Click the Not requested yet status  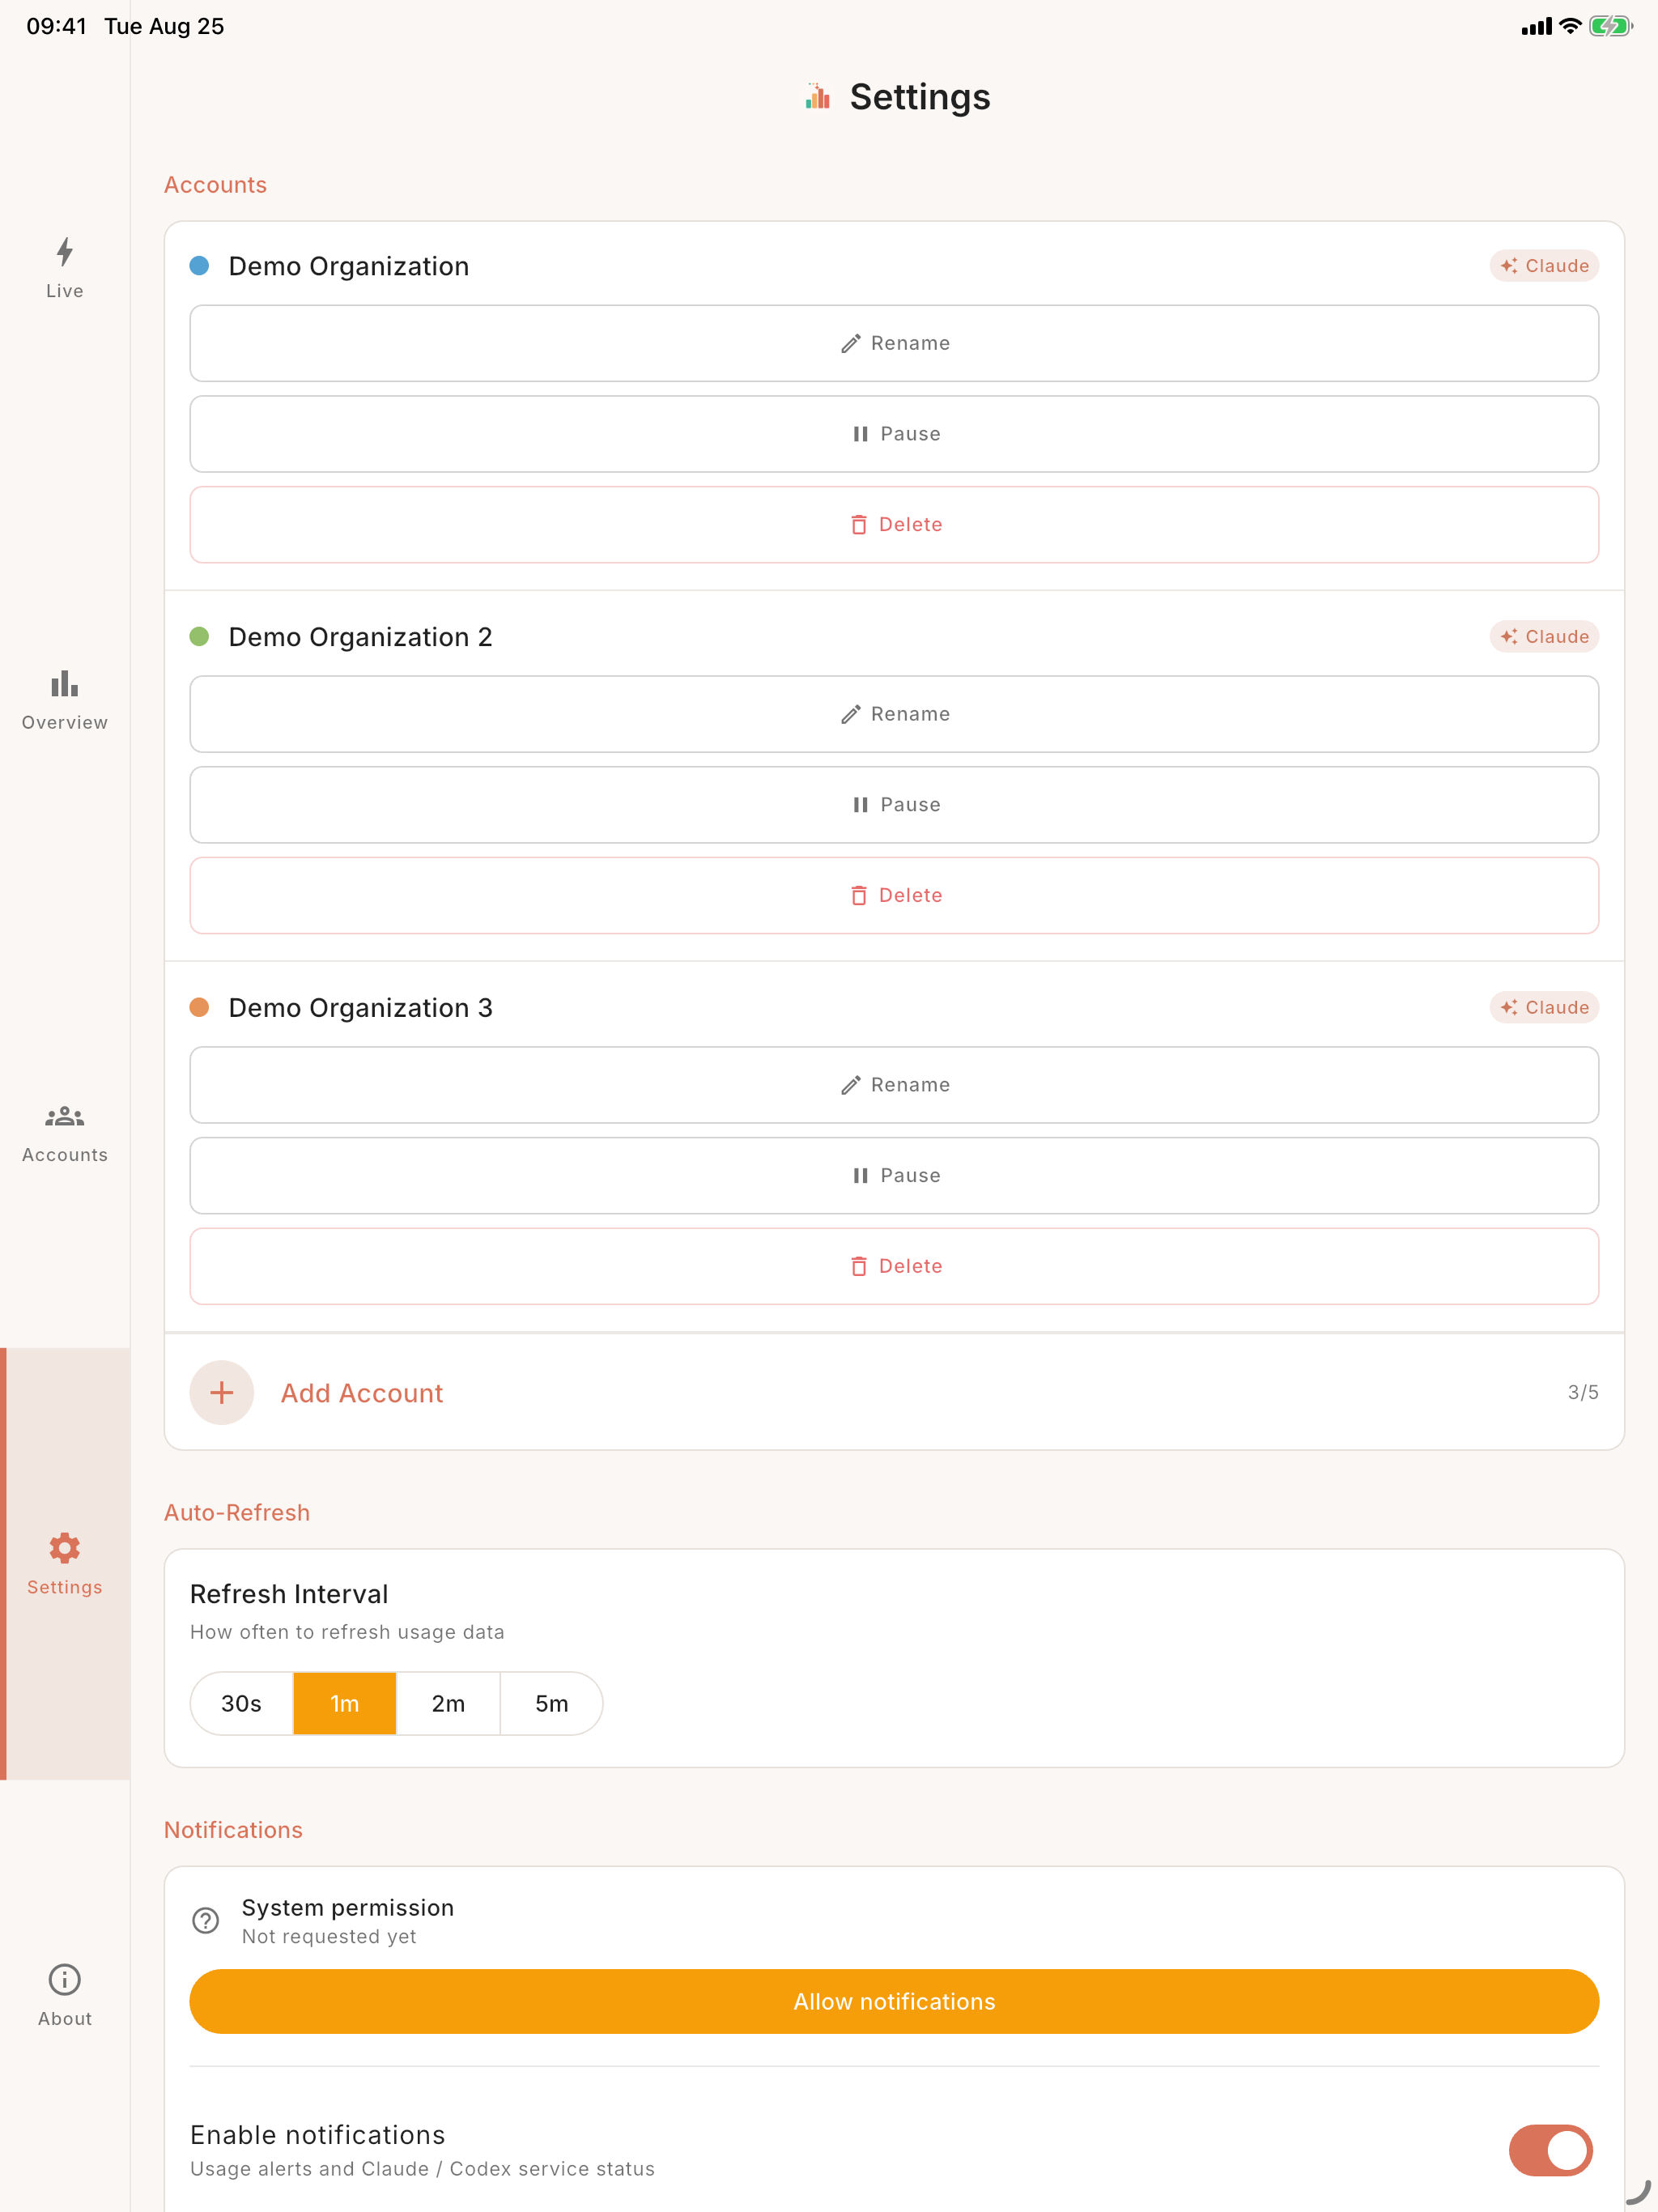(x=329, y=1936)
